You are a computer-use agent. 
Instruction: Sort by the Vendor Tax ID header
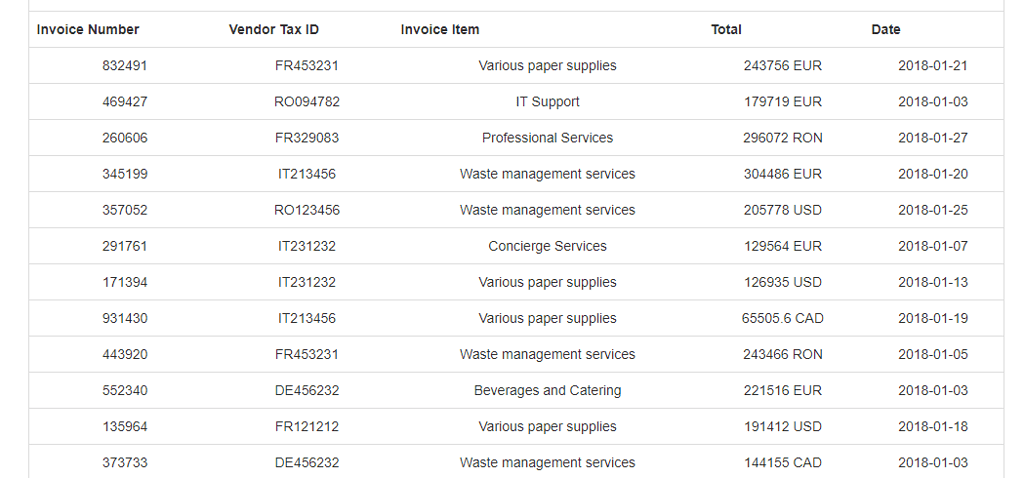[274, 30]
